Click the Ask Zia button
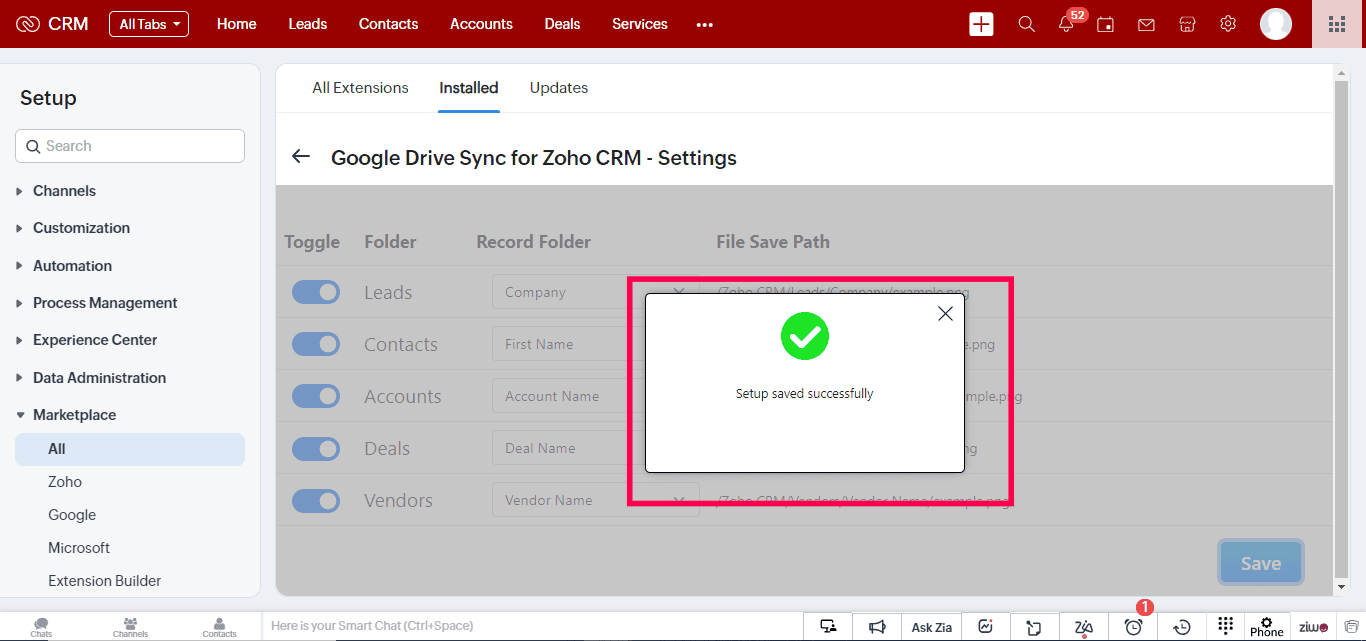 [932, 627]
